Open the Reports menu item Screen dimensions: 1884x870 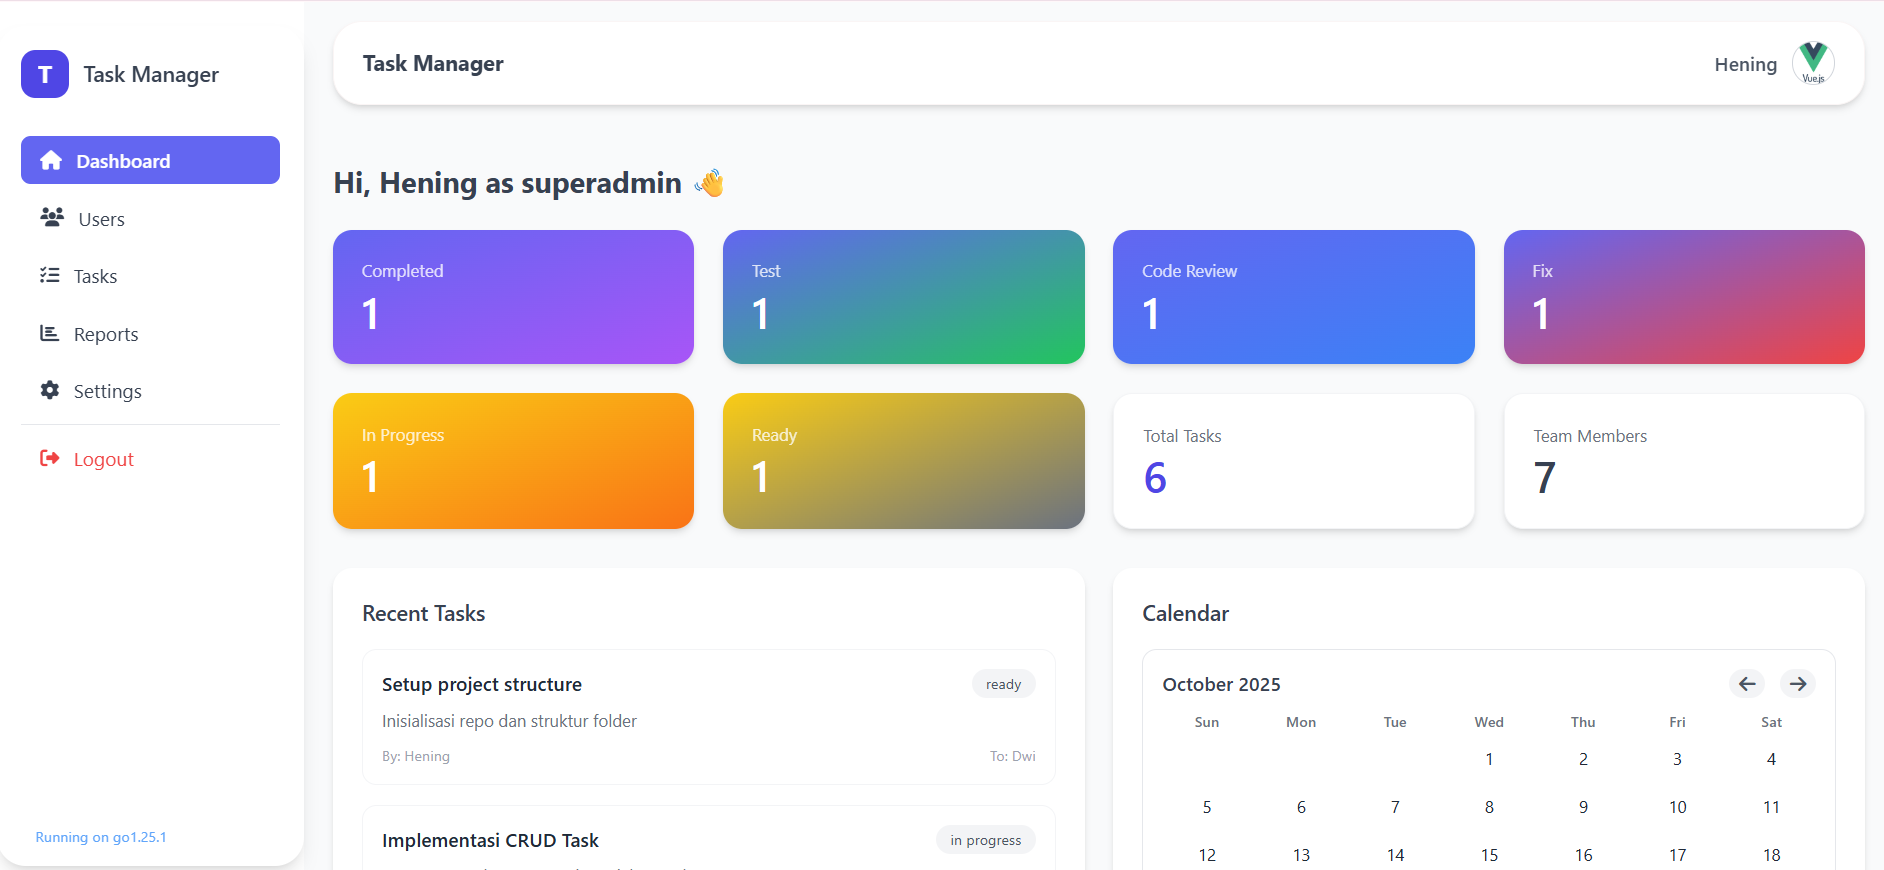click(106, 334)
